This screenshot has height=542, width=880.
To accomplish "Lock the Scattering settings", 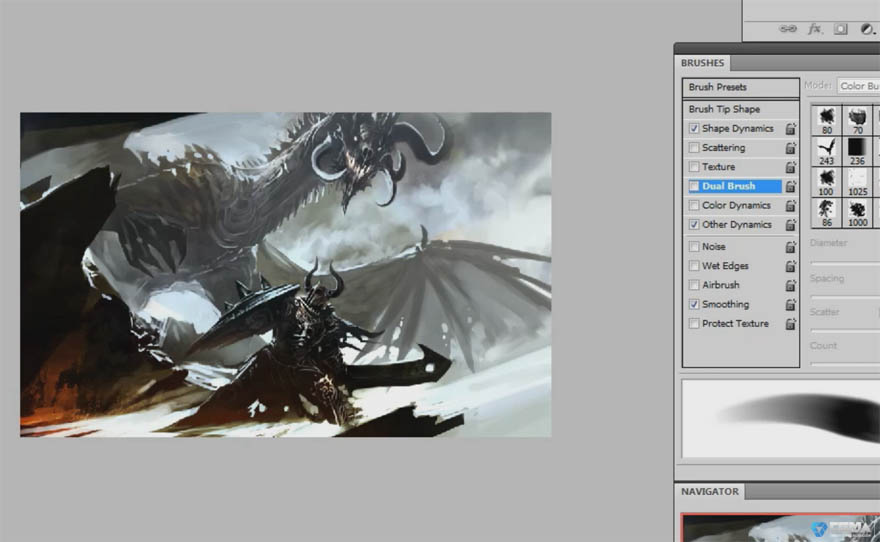I will click(x=791, y=148).
